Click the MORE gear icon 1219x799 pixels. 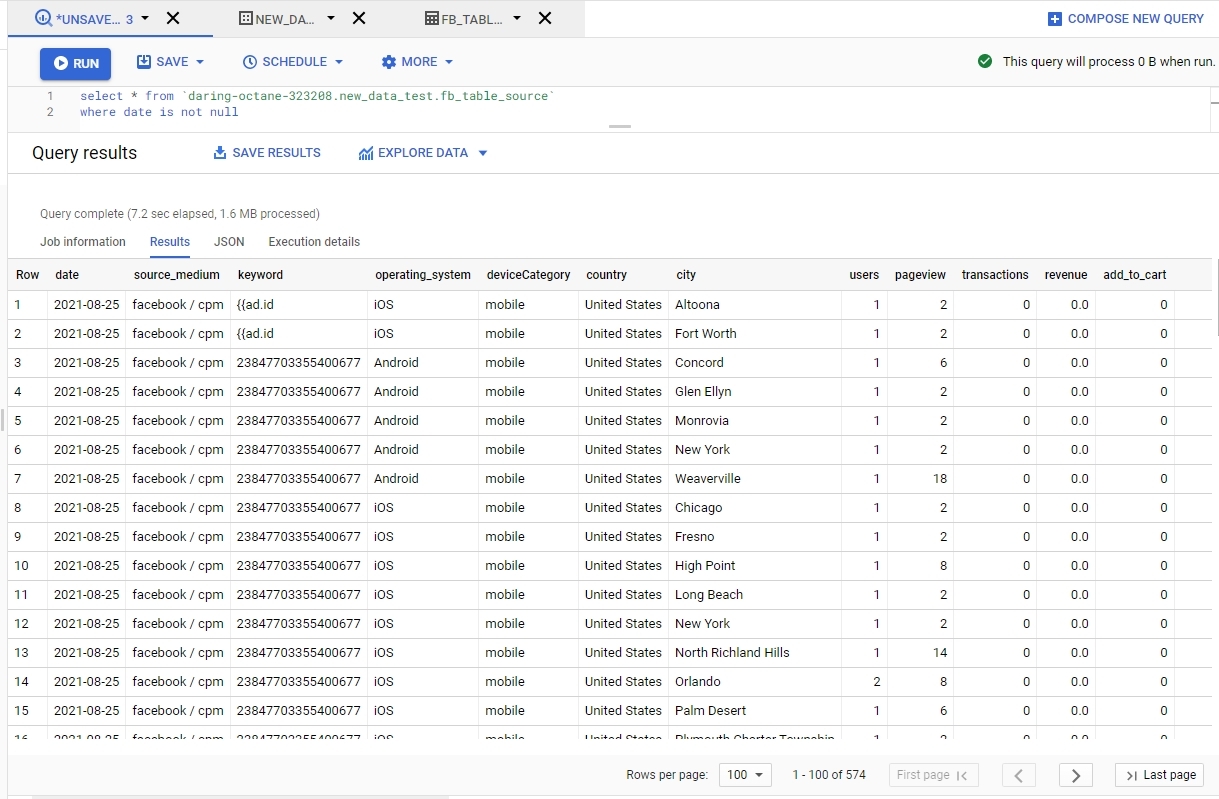pyautogui.click(x=389, y=62)
